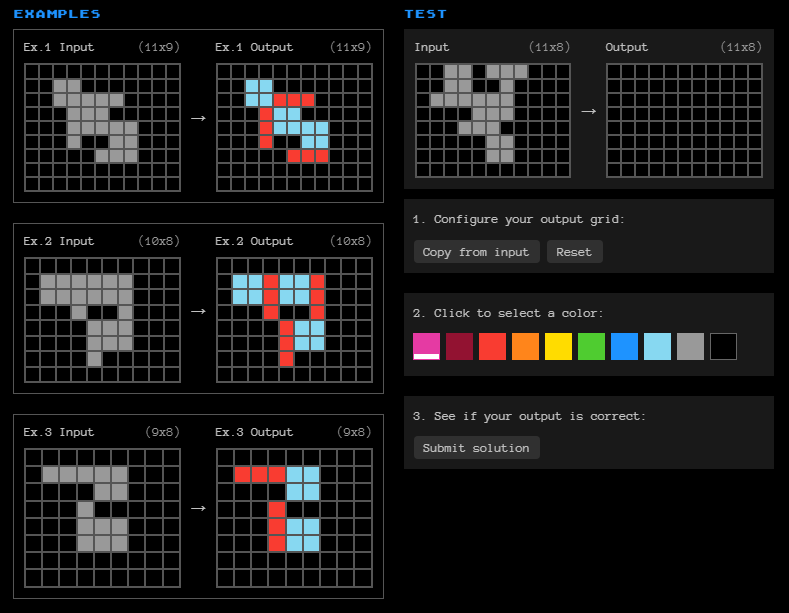Image resolution: width=789 pixels, height=613 pixels.
Task: Click the Ex.3 Output grid
Action: click(294, 518)
